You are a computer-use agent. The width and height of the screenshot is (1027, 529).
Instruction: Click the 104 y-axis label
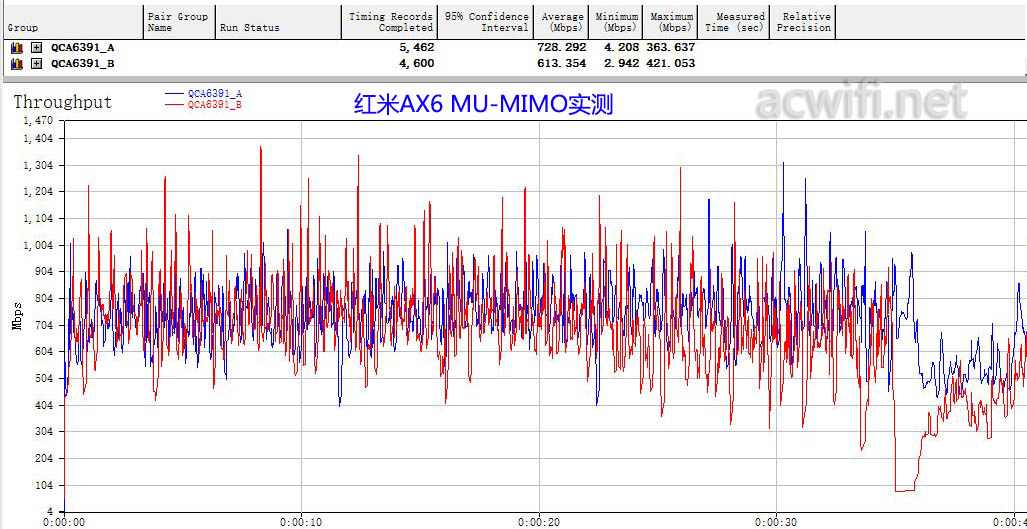tap(46, 486)
